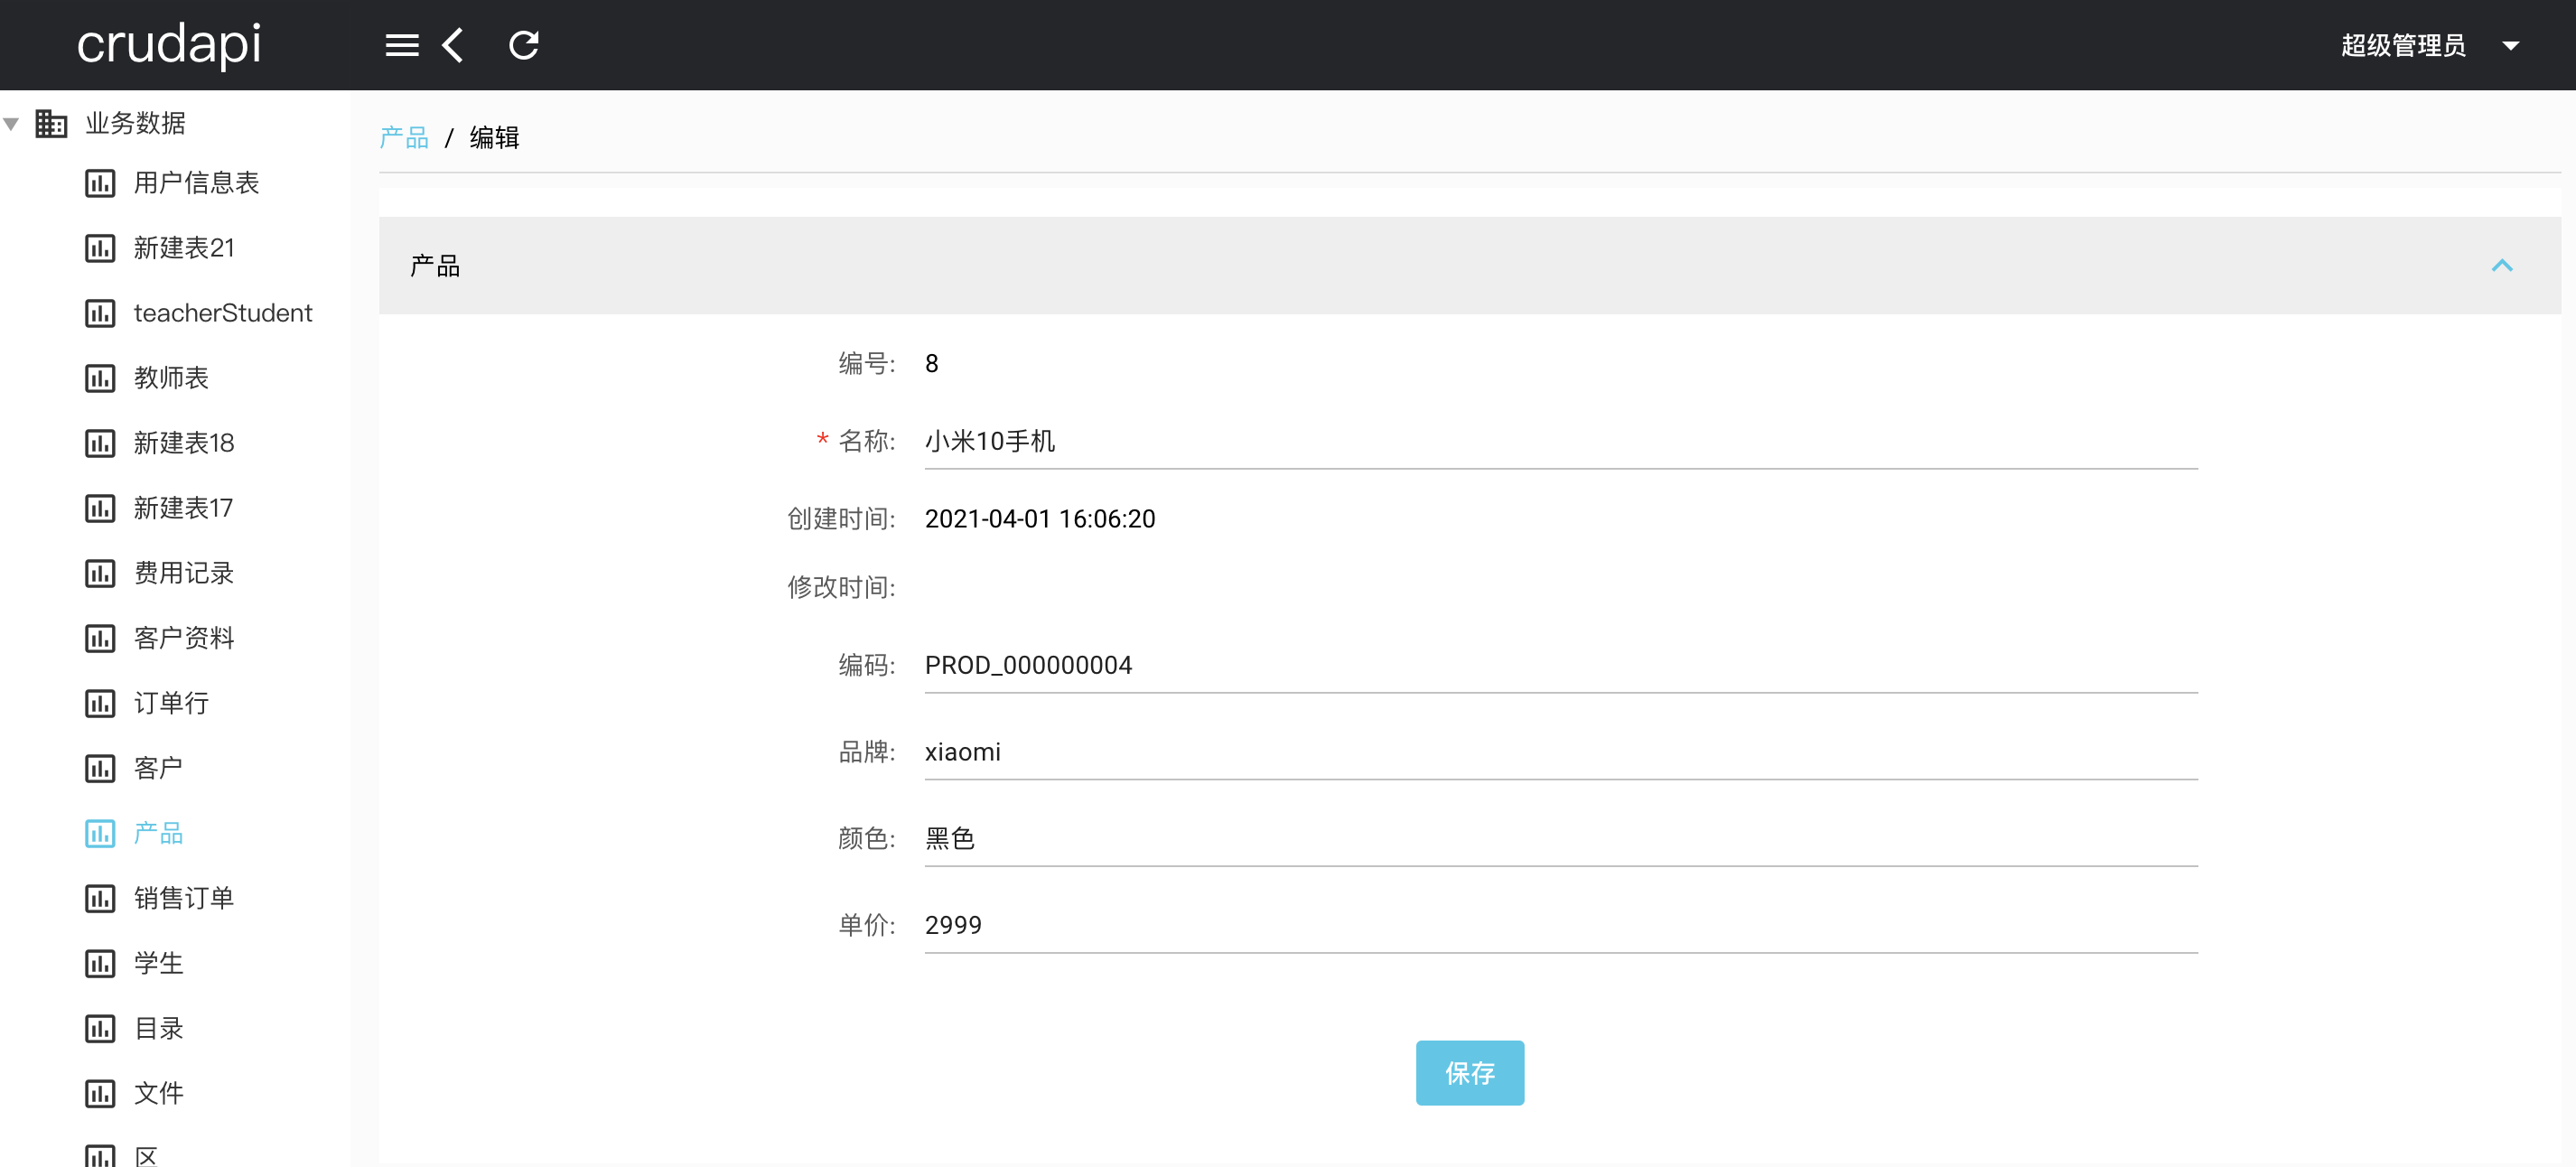Viewport: 2576px width, 1167px height.
Task: Open 客户资料 in the sidebar
Action: point(184,638)
